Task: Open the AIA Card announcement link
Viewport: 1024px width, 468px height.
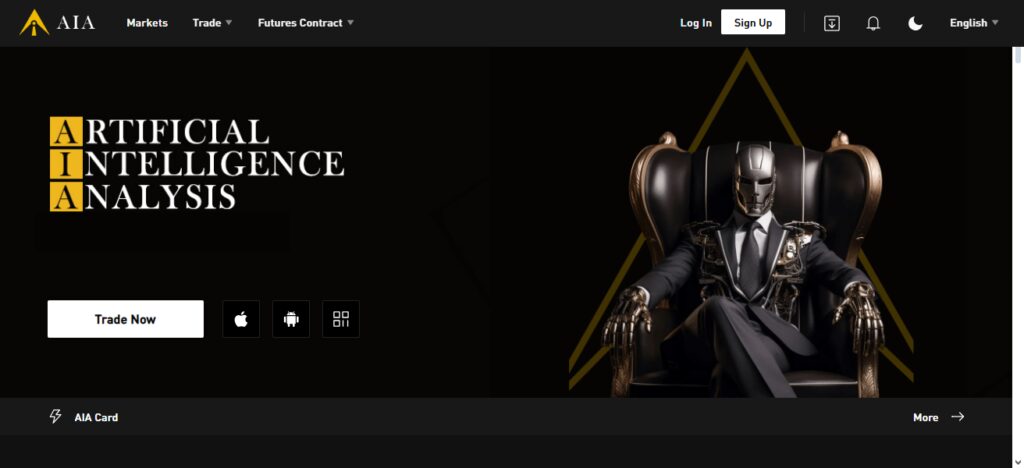Action: click(96, 417)
